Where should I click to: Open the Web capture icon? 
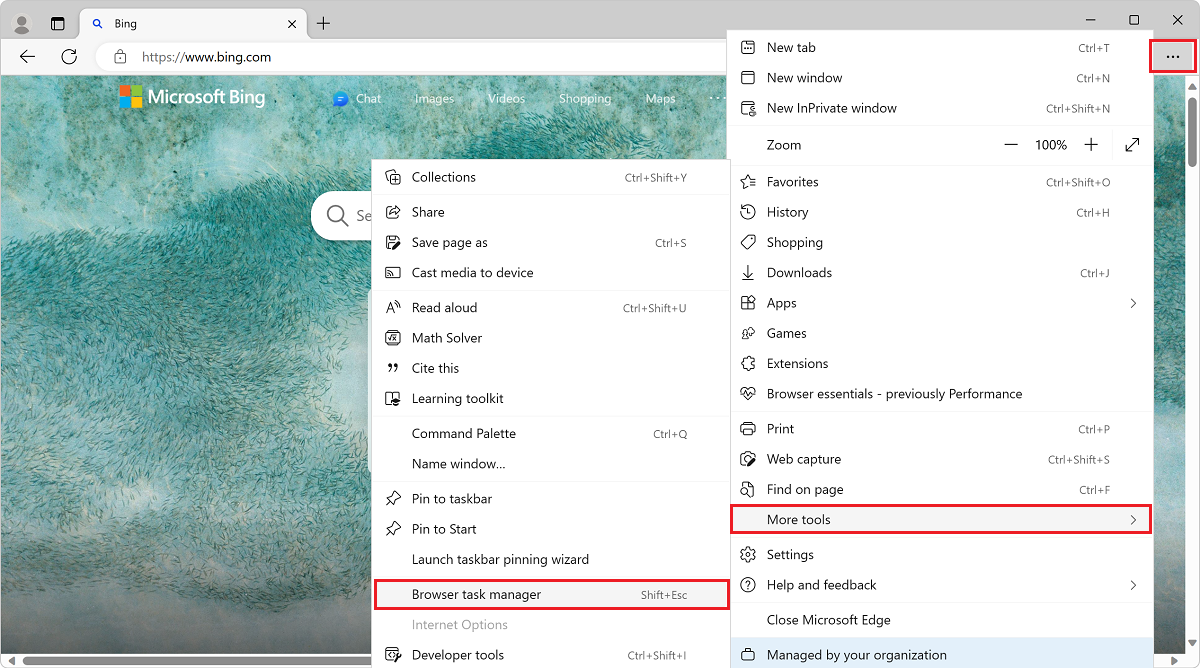click(748, 458)
